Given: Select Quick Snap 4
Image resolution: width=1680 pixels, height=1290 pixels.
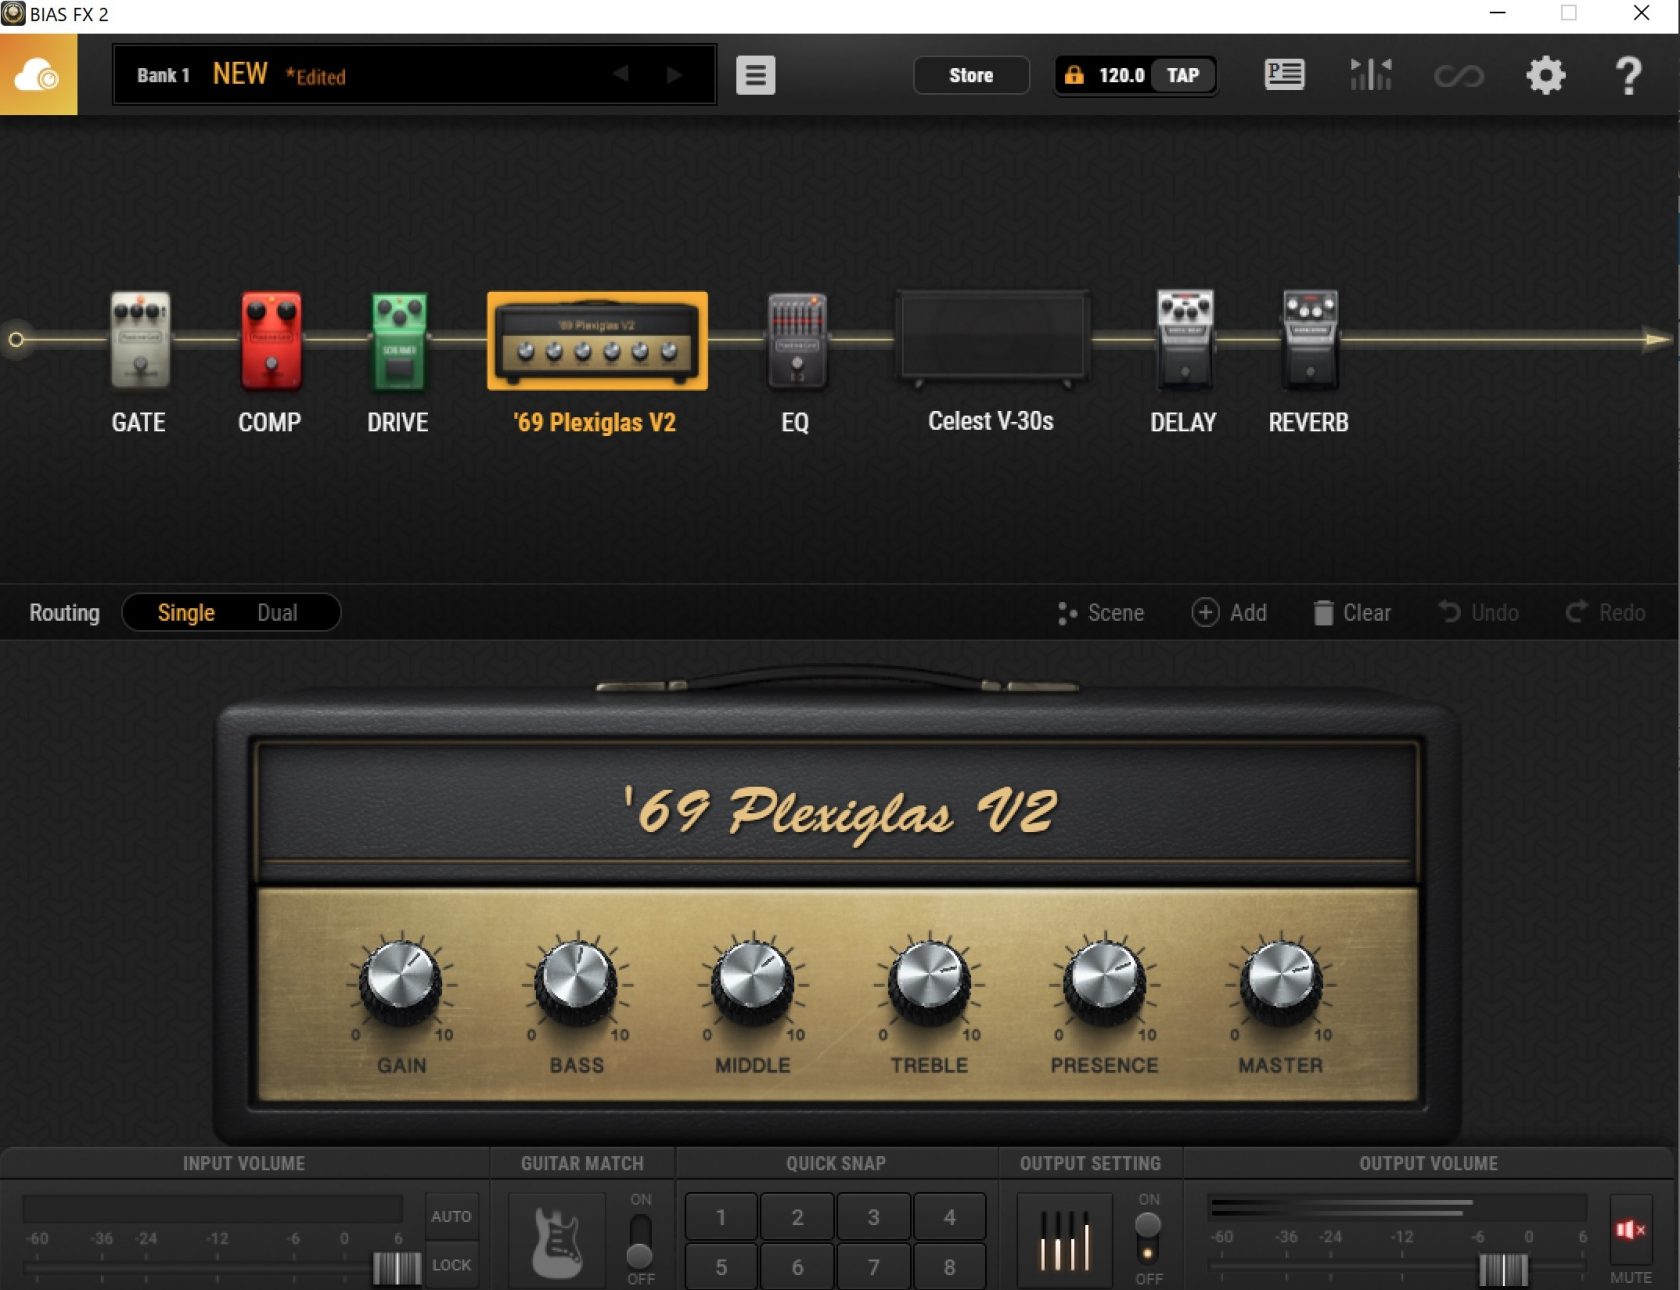Looking at the screenshot, I should (949, 1216).
